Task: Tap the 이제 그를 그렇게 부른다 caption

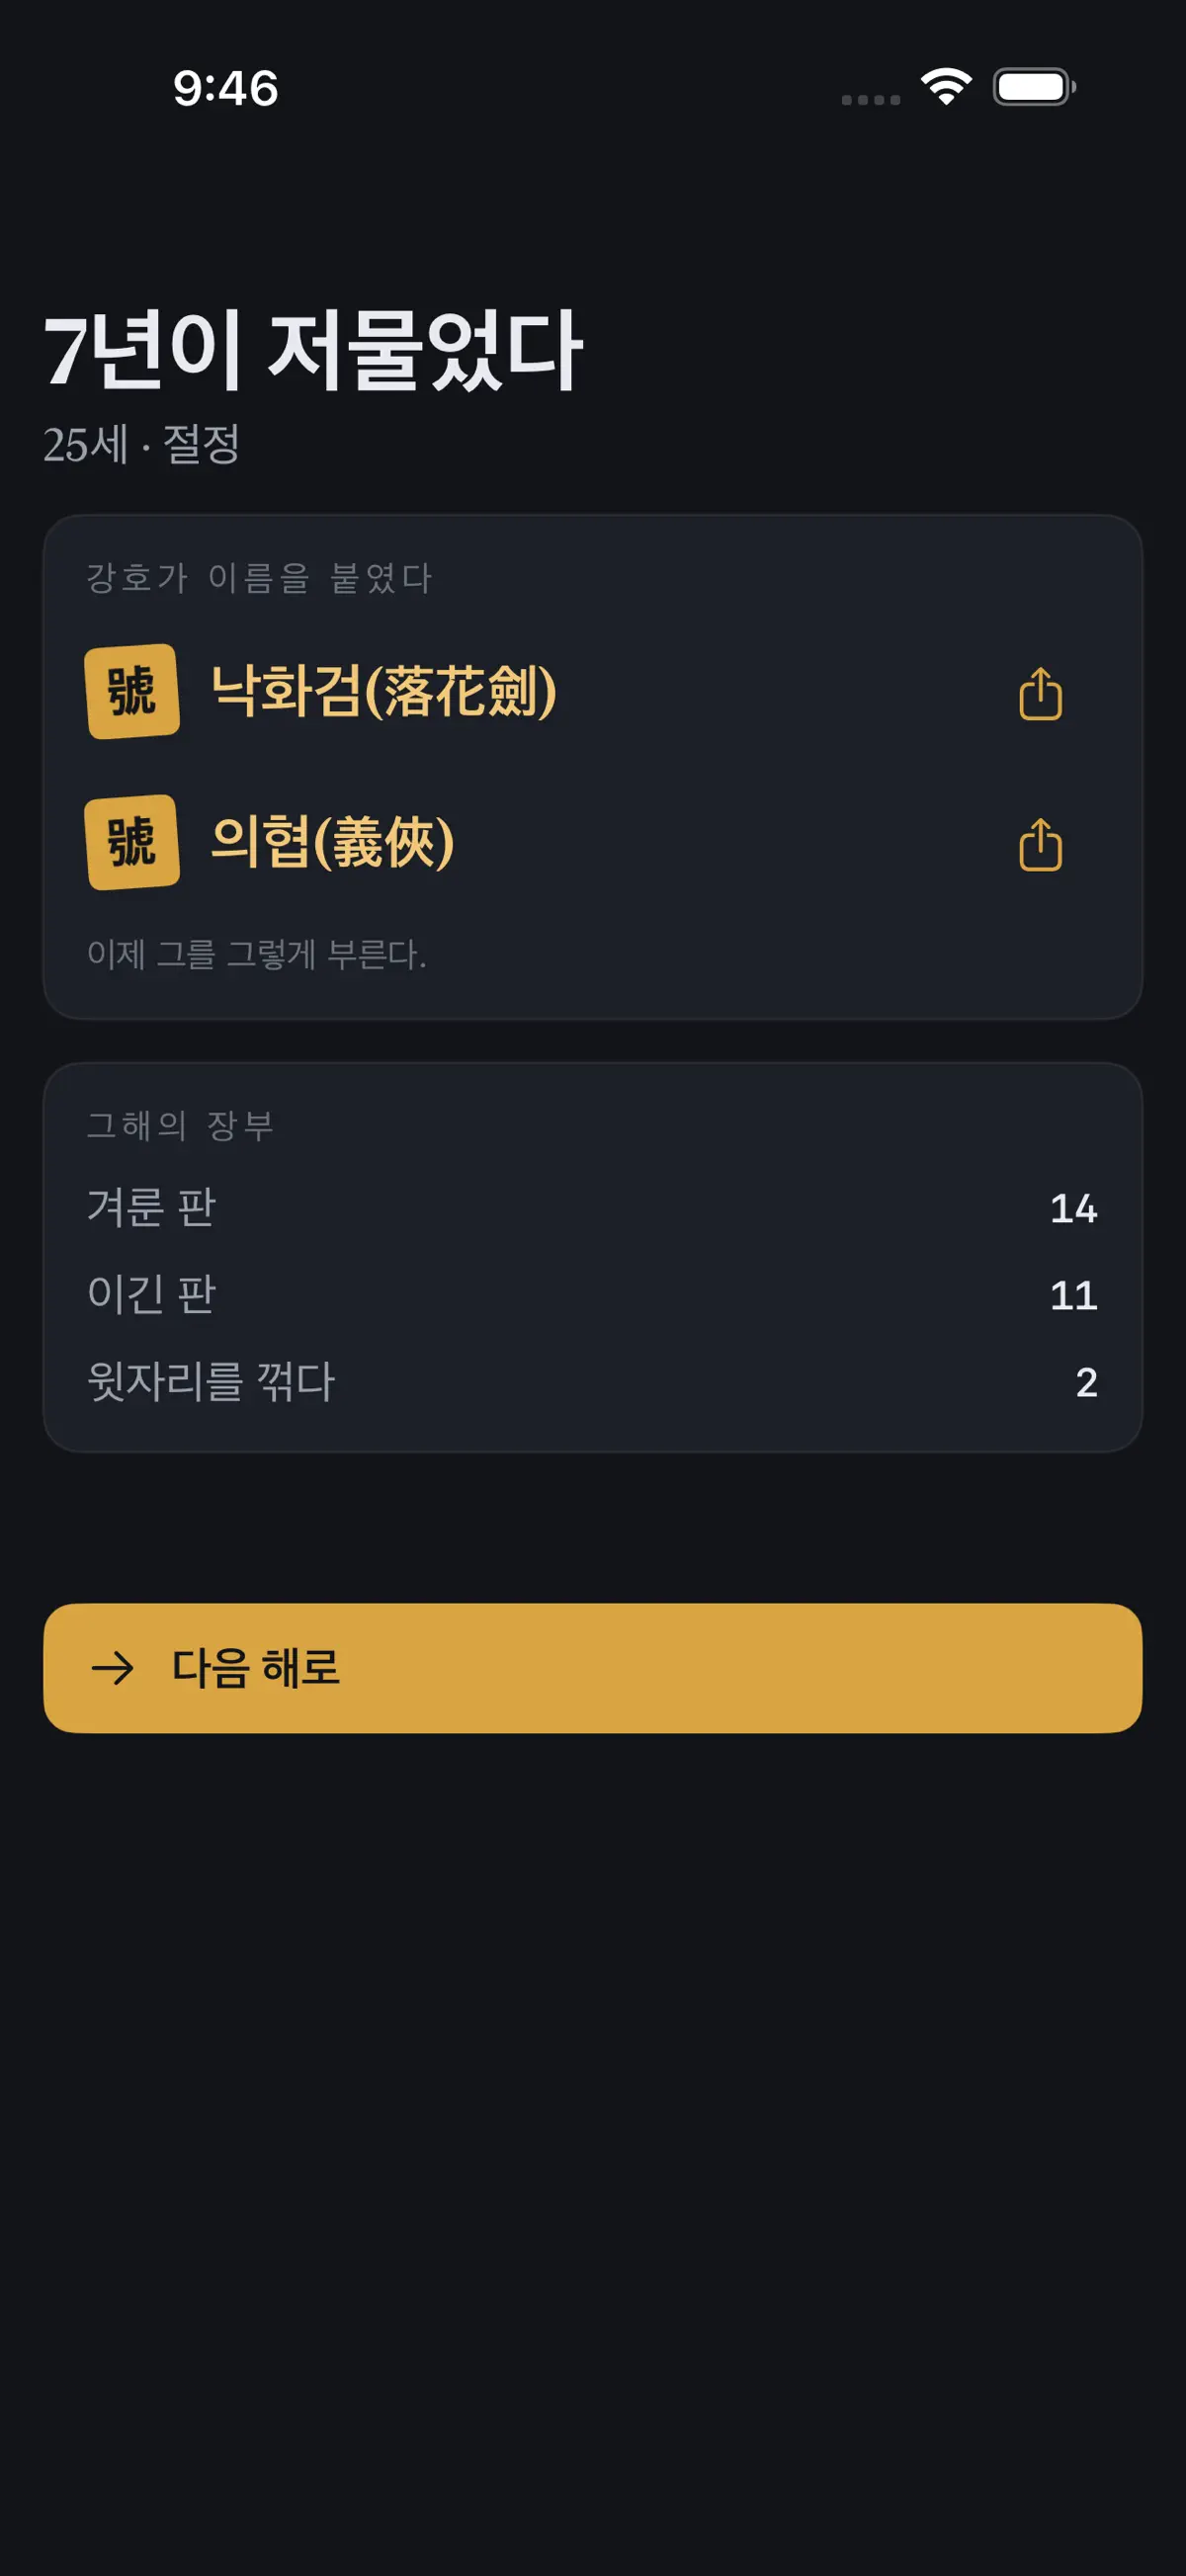Action: click(257, 954)
